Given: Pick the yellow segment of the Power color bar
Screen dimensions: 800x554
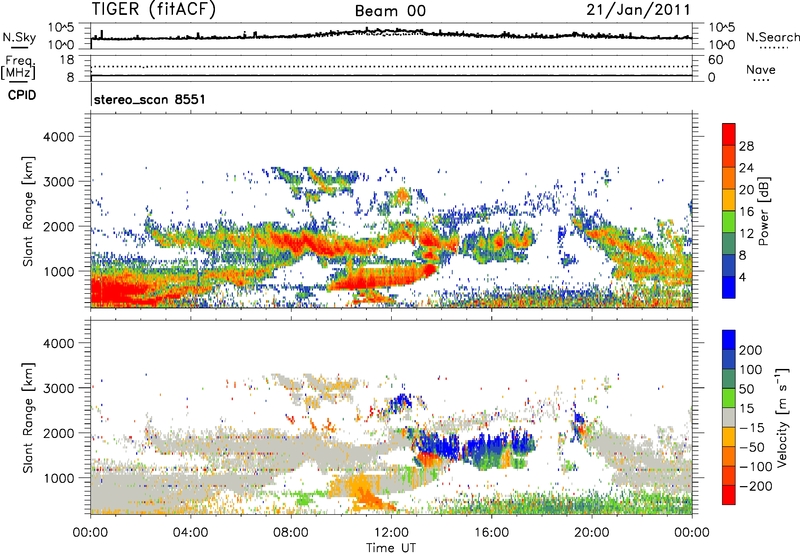Looking at the screenshot, I should (729, 200).
